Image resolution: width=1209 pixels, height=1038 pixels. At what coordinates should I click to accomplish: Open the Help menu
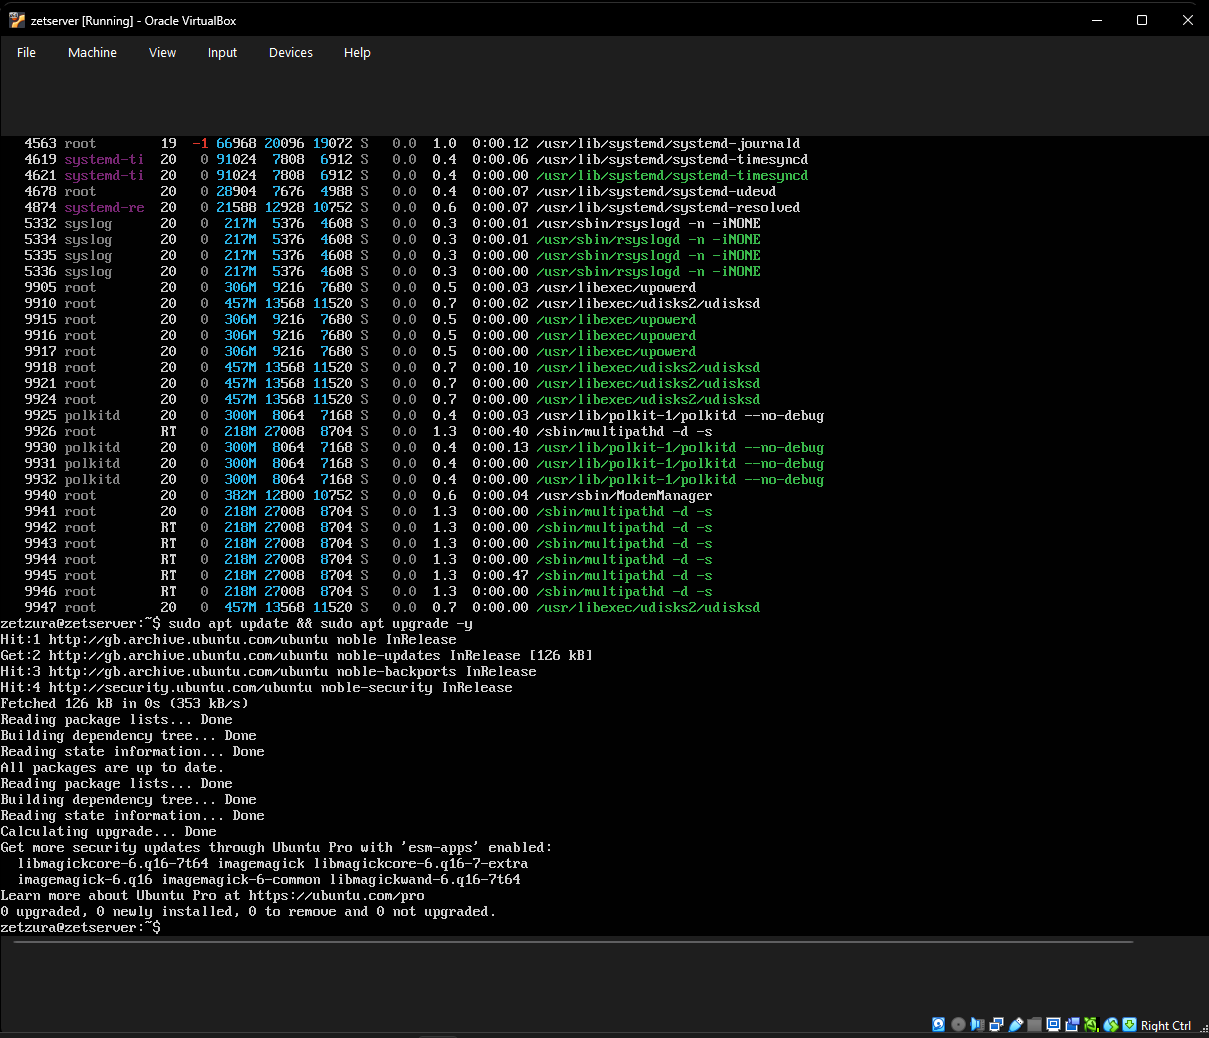click(x=357, y=52)
